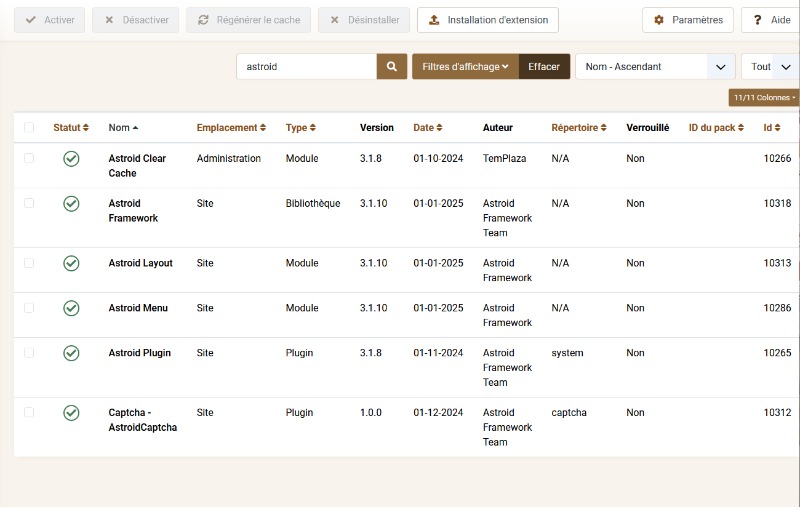This screenshot has height=507, width=800.
Task: Click the Administration location cell
Action: 229,159
